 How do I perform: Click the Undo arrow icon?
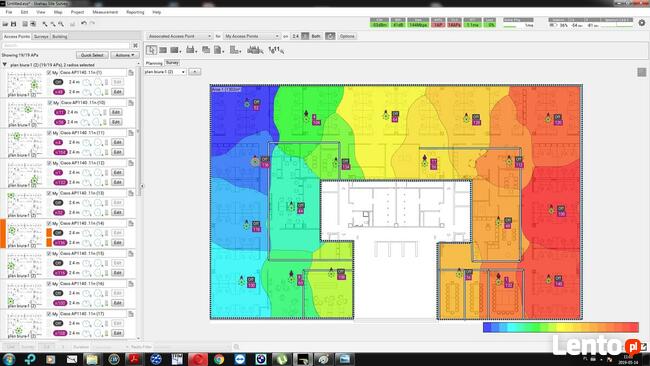tap(84, 24)
